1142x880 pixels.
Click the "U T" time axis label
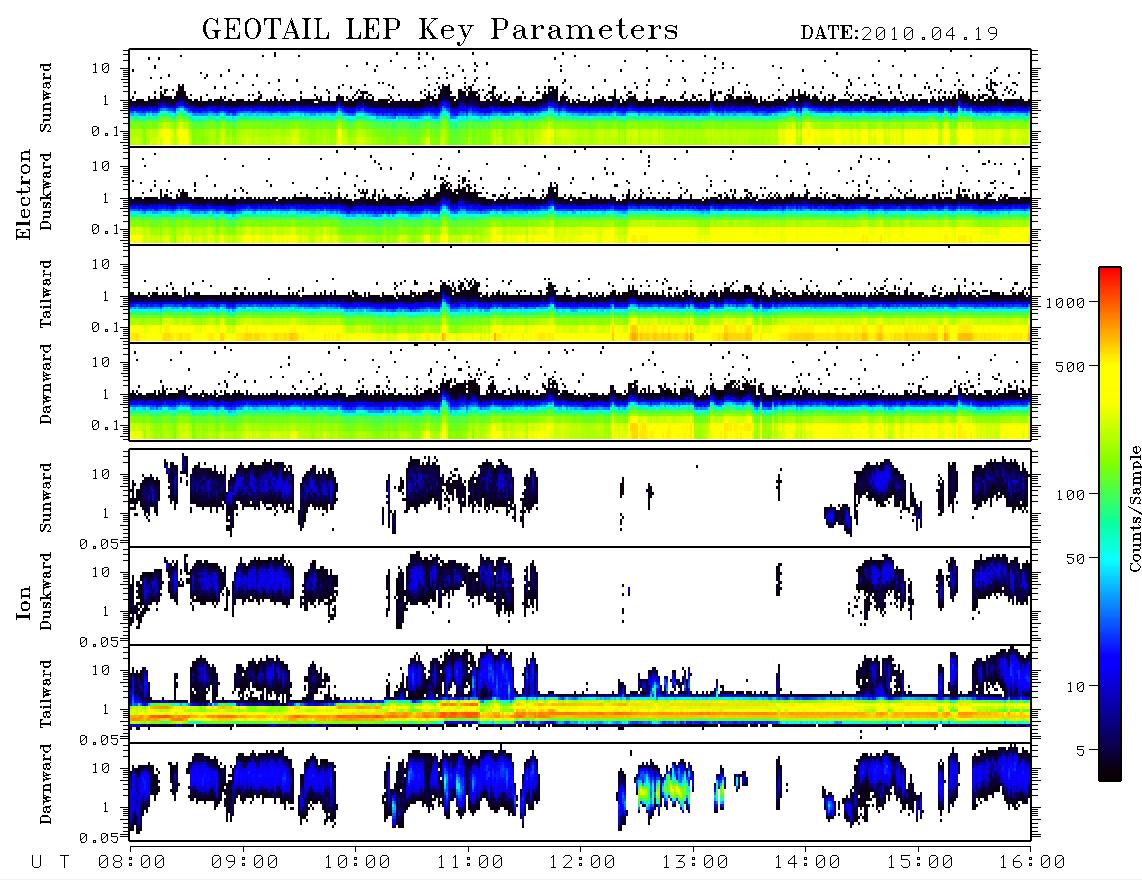click(50, 863)
